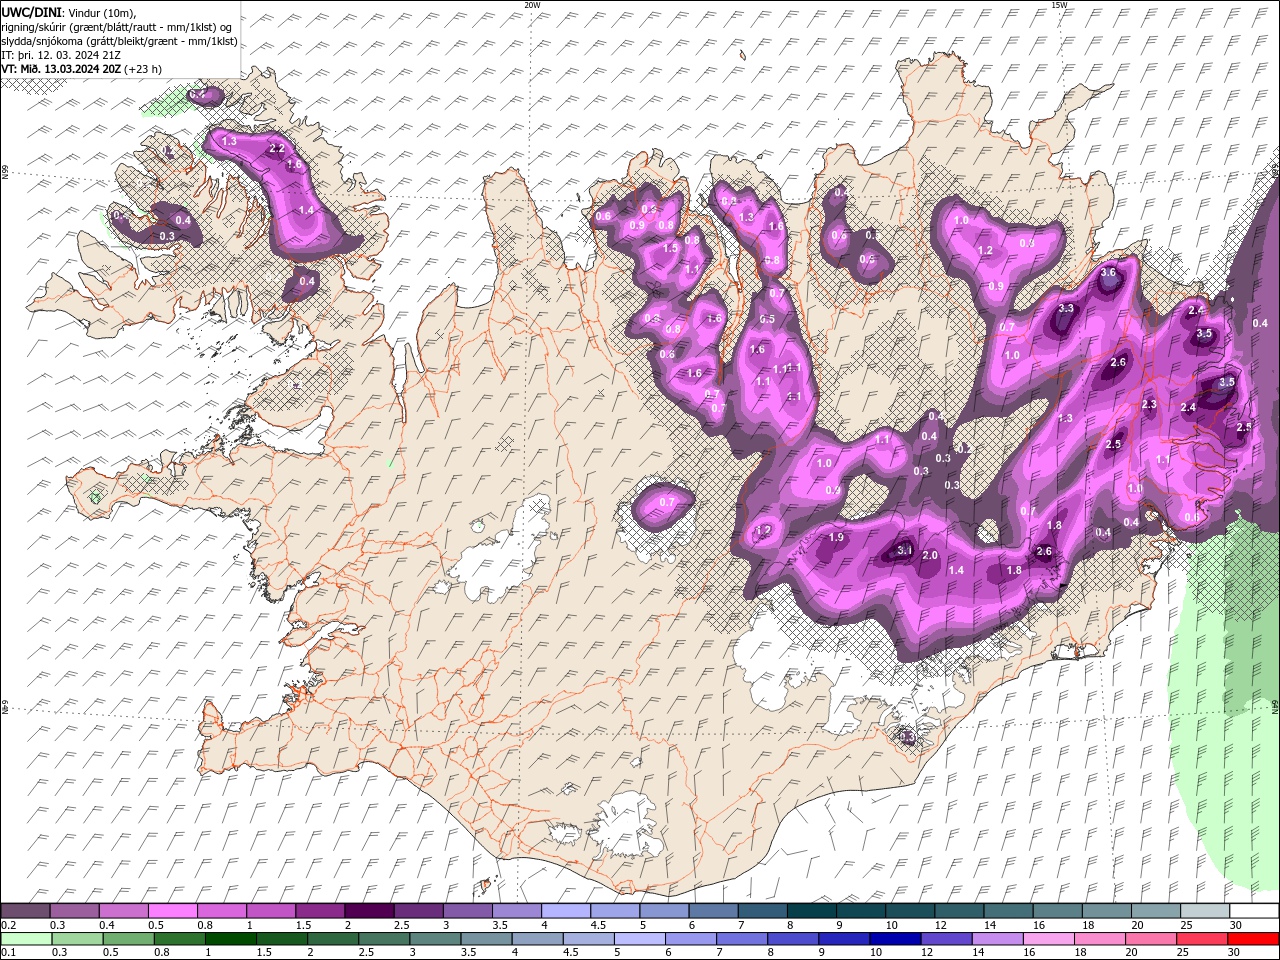The width and height of the screenshot is (1280, 960).
Task: Click the 3.6 precipitation value on map
Action: (x=1108, y=273)
